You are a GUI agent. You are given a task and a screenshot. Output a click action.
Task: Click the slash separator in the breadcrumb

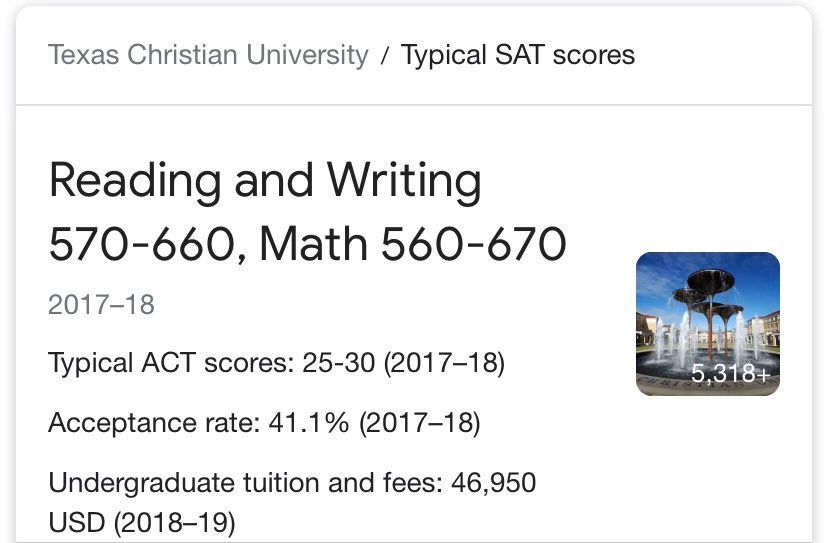[385, 54]
